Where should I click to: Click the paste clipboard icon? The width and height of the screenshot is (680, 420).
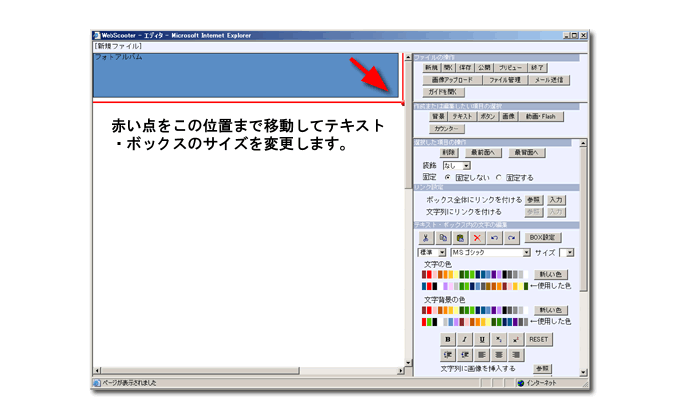tap(460, 238)
